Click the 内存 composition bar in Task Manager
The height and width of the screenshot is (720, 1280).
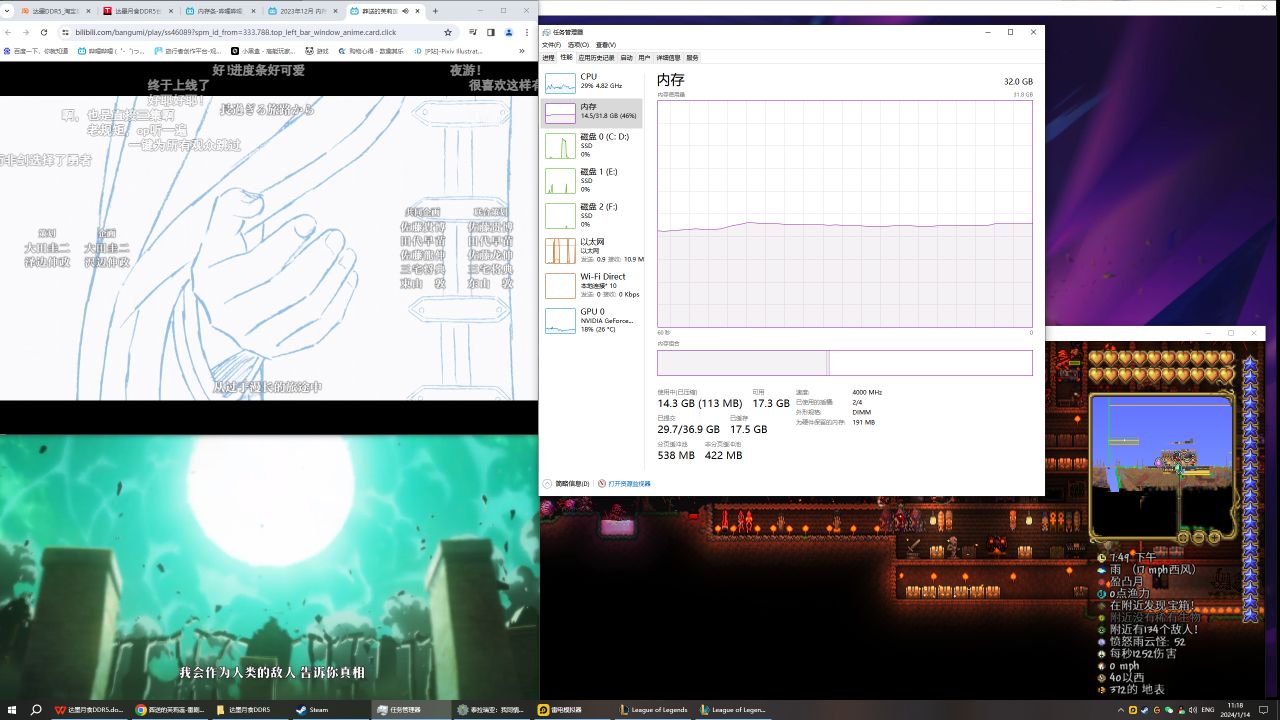845,362
